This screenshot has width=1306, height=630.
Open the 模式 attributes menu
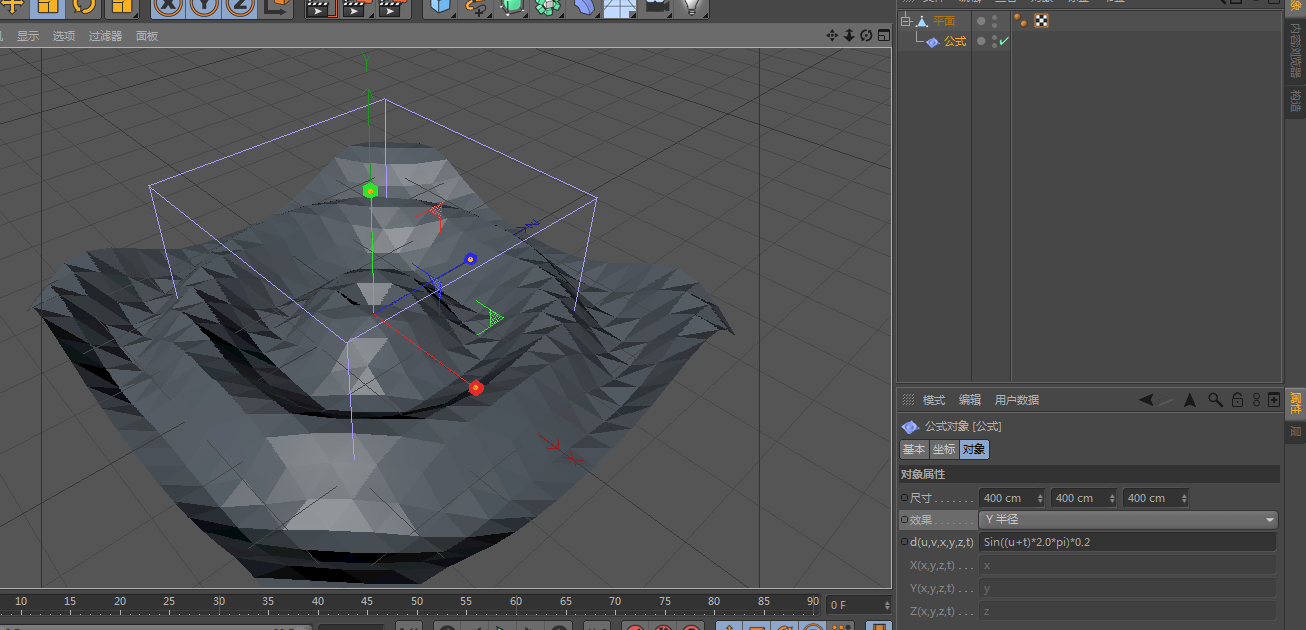[934, 400]
